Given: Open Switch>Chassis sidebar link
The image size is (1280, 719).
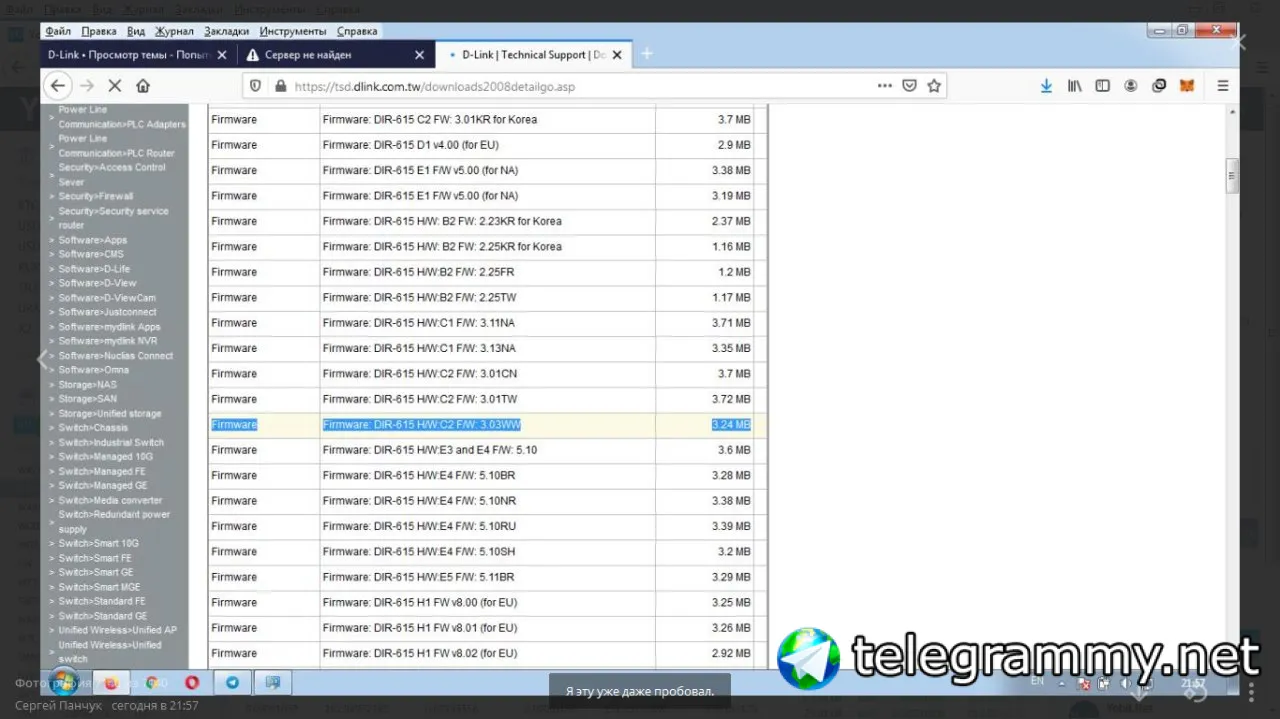Looking at the screenshot, I should tap(93, 428).
